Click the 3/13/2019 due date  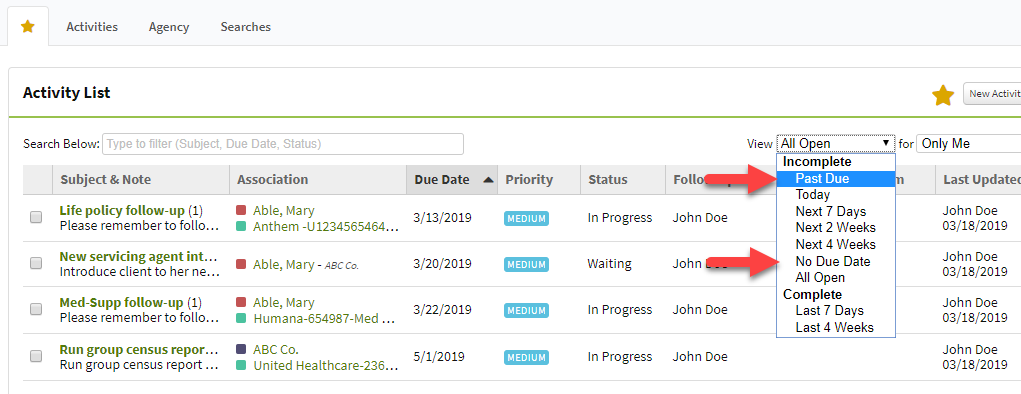(x=443, y=218)
